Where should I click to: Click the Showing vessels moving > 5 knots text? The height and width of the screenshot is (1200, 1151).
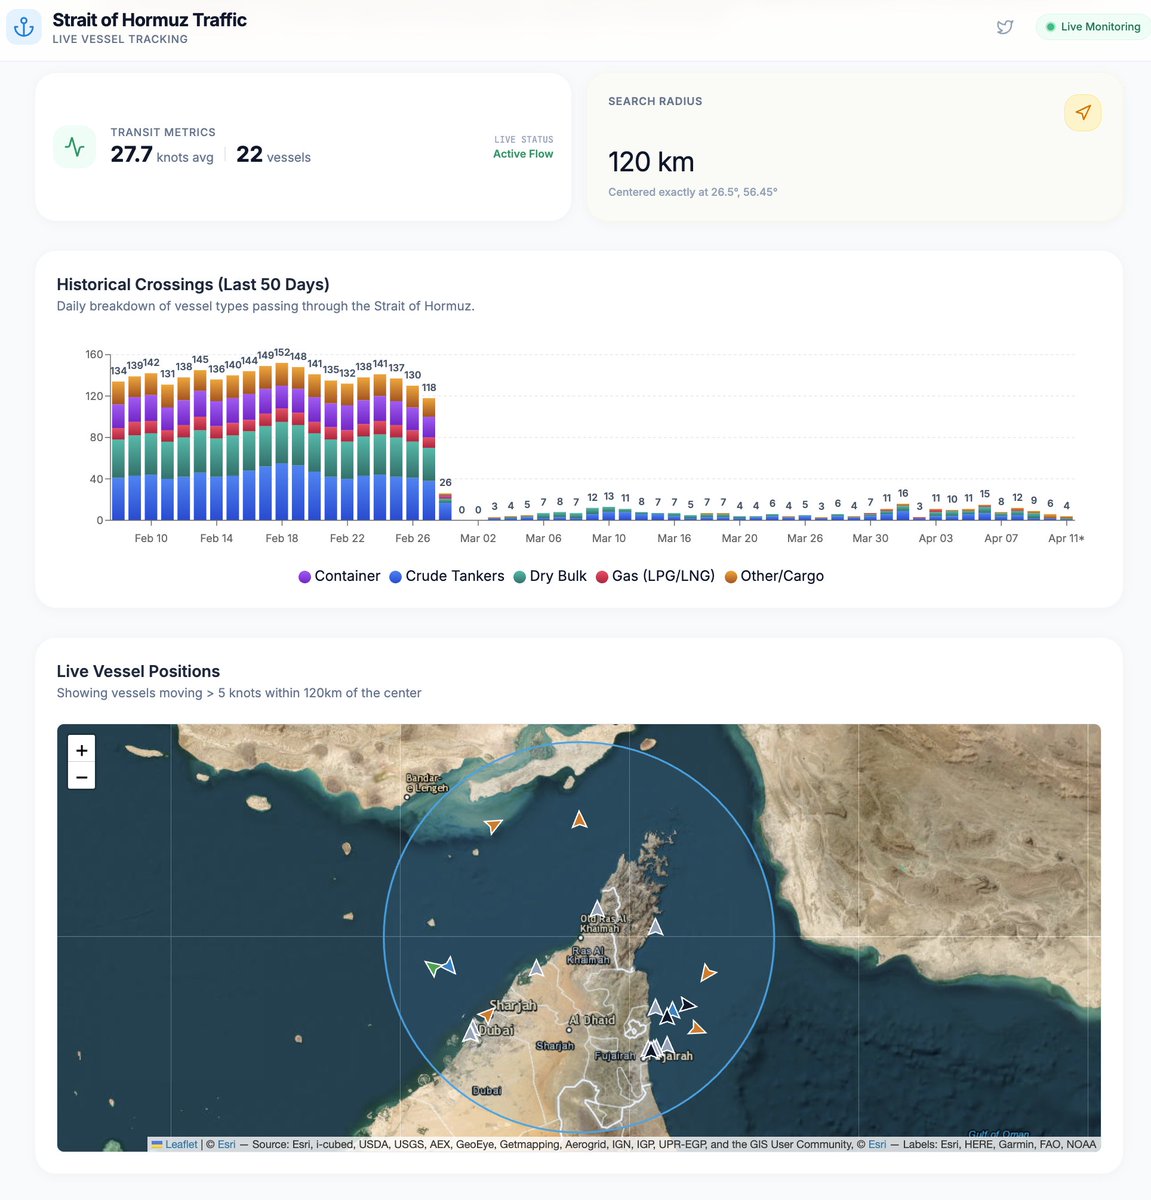click(239, 693)
